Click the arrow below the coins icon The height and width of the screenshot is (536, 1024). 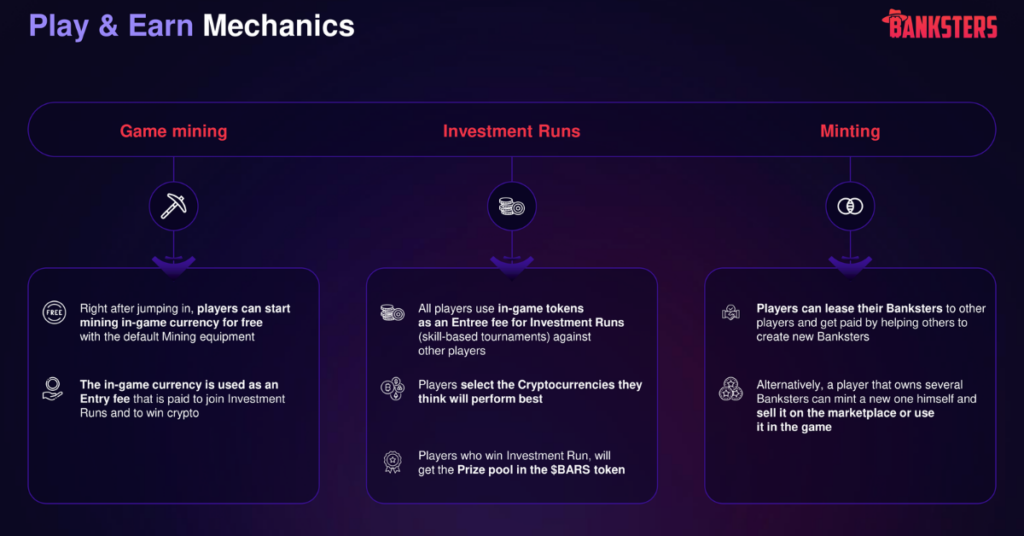coord(512,264)
